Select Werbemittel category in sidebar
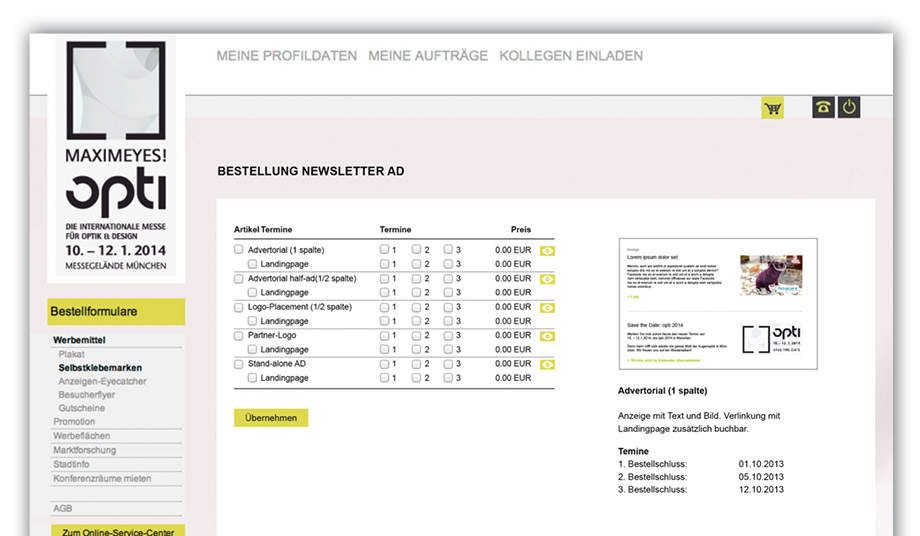 point(79,340)
